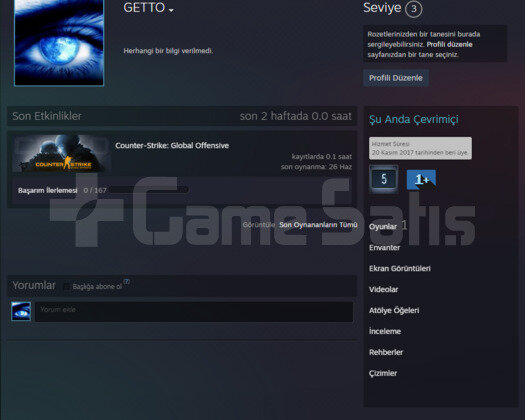Image resolution: width=525 pixels, height=420 pixels.
Task: Click the blue eye profile avatar
Action: pyautogui.click(x=59, y=43)
